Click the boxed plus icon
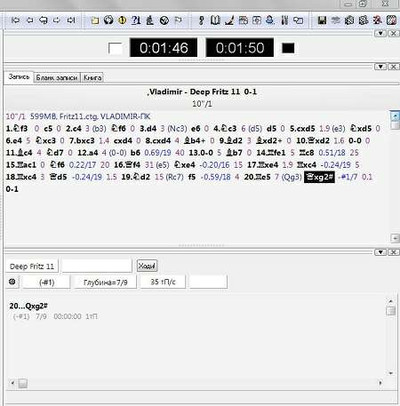The width and height of the screenshot is (400, 406). pyautogui.click(x=257, y=21)
